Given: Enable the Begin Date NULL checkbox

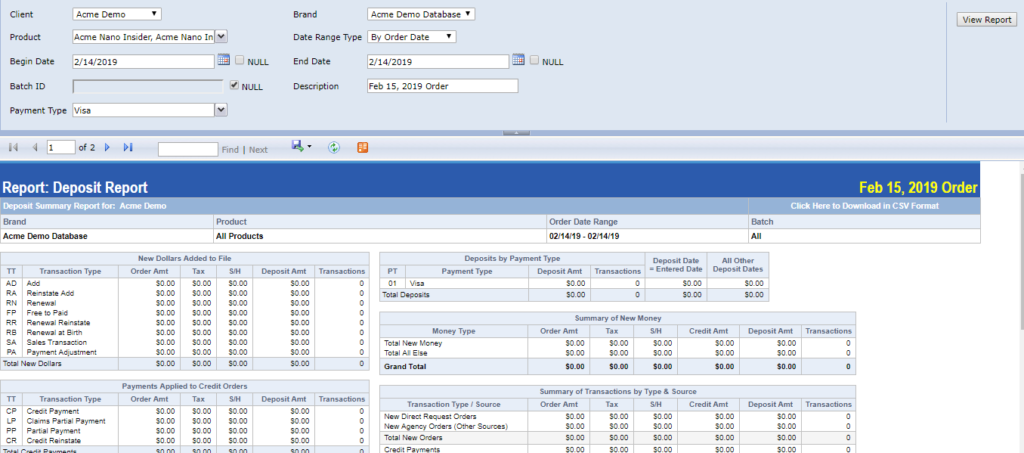Looking at the screenshot, I should (x=240, y=61).
